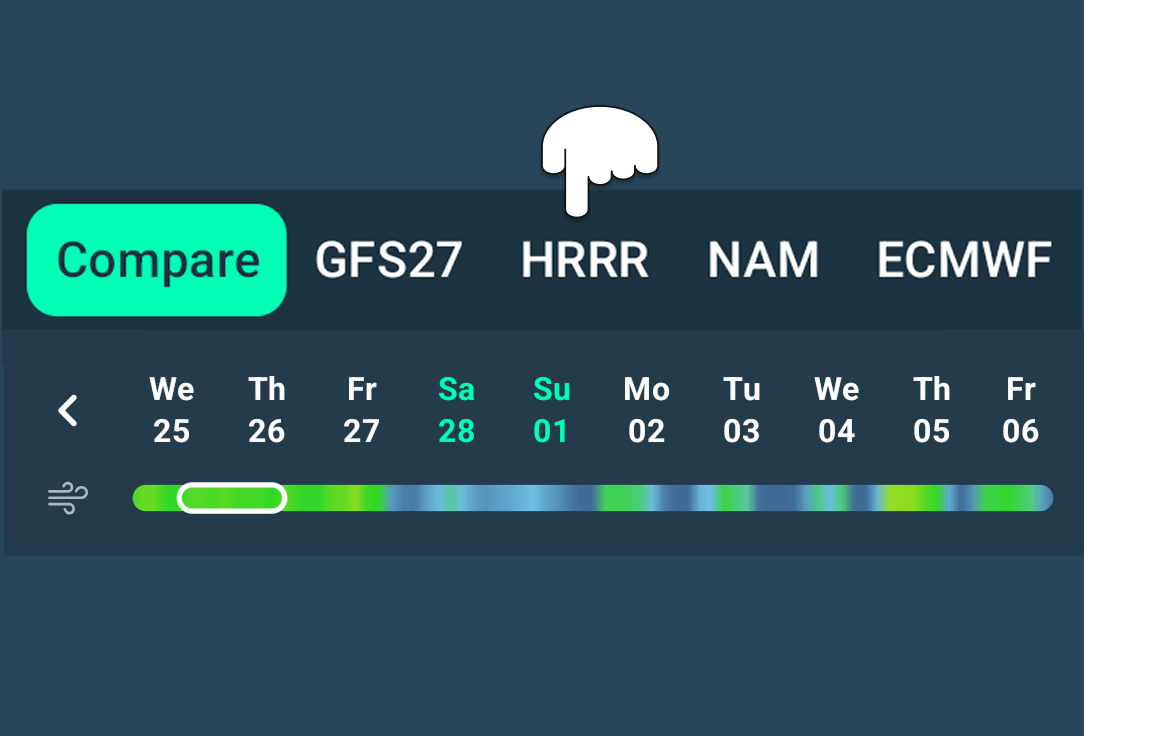
Task: Choose Sunday 01 in the date row
Action: pos(551,410)
